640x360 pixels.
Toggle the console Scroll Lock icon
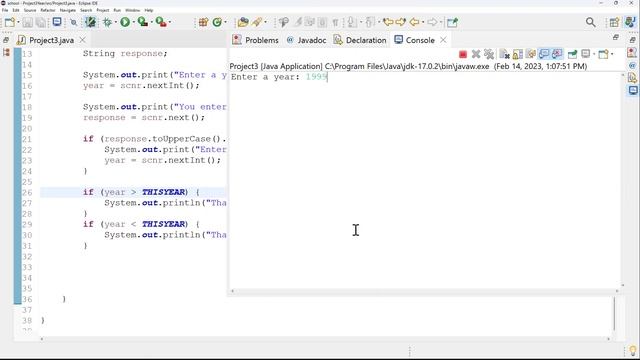pos(518,54)
